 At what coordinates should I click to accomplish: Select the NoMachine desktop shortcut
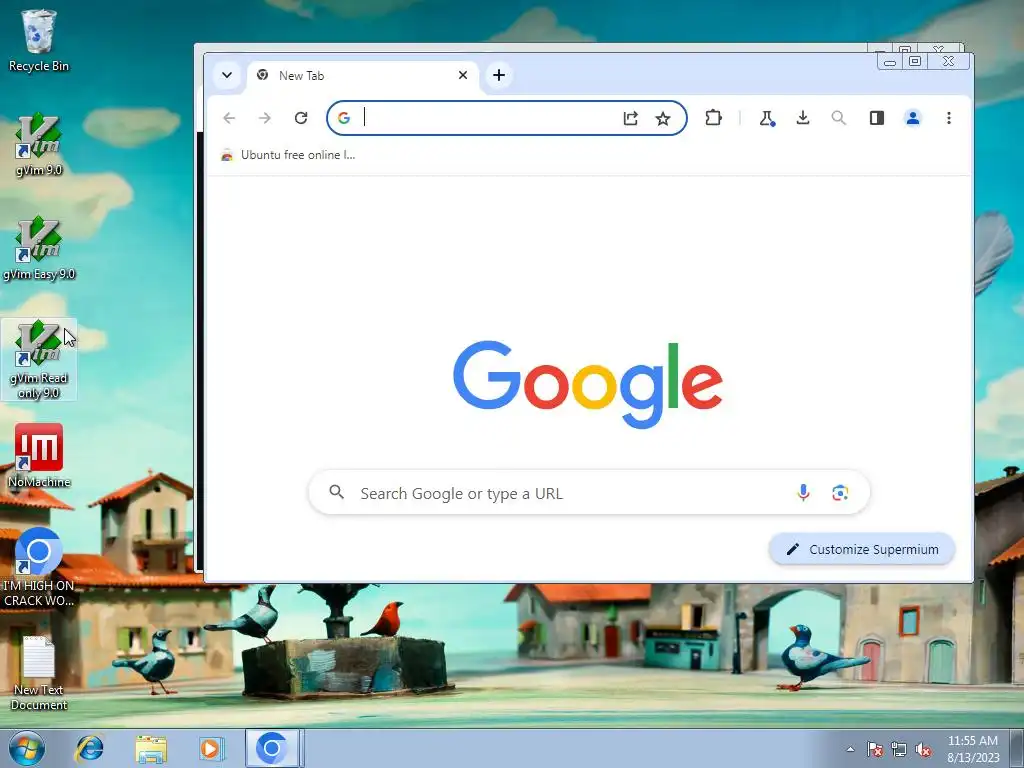[39, 456]
